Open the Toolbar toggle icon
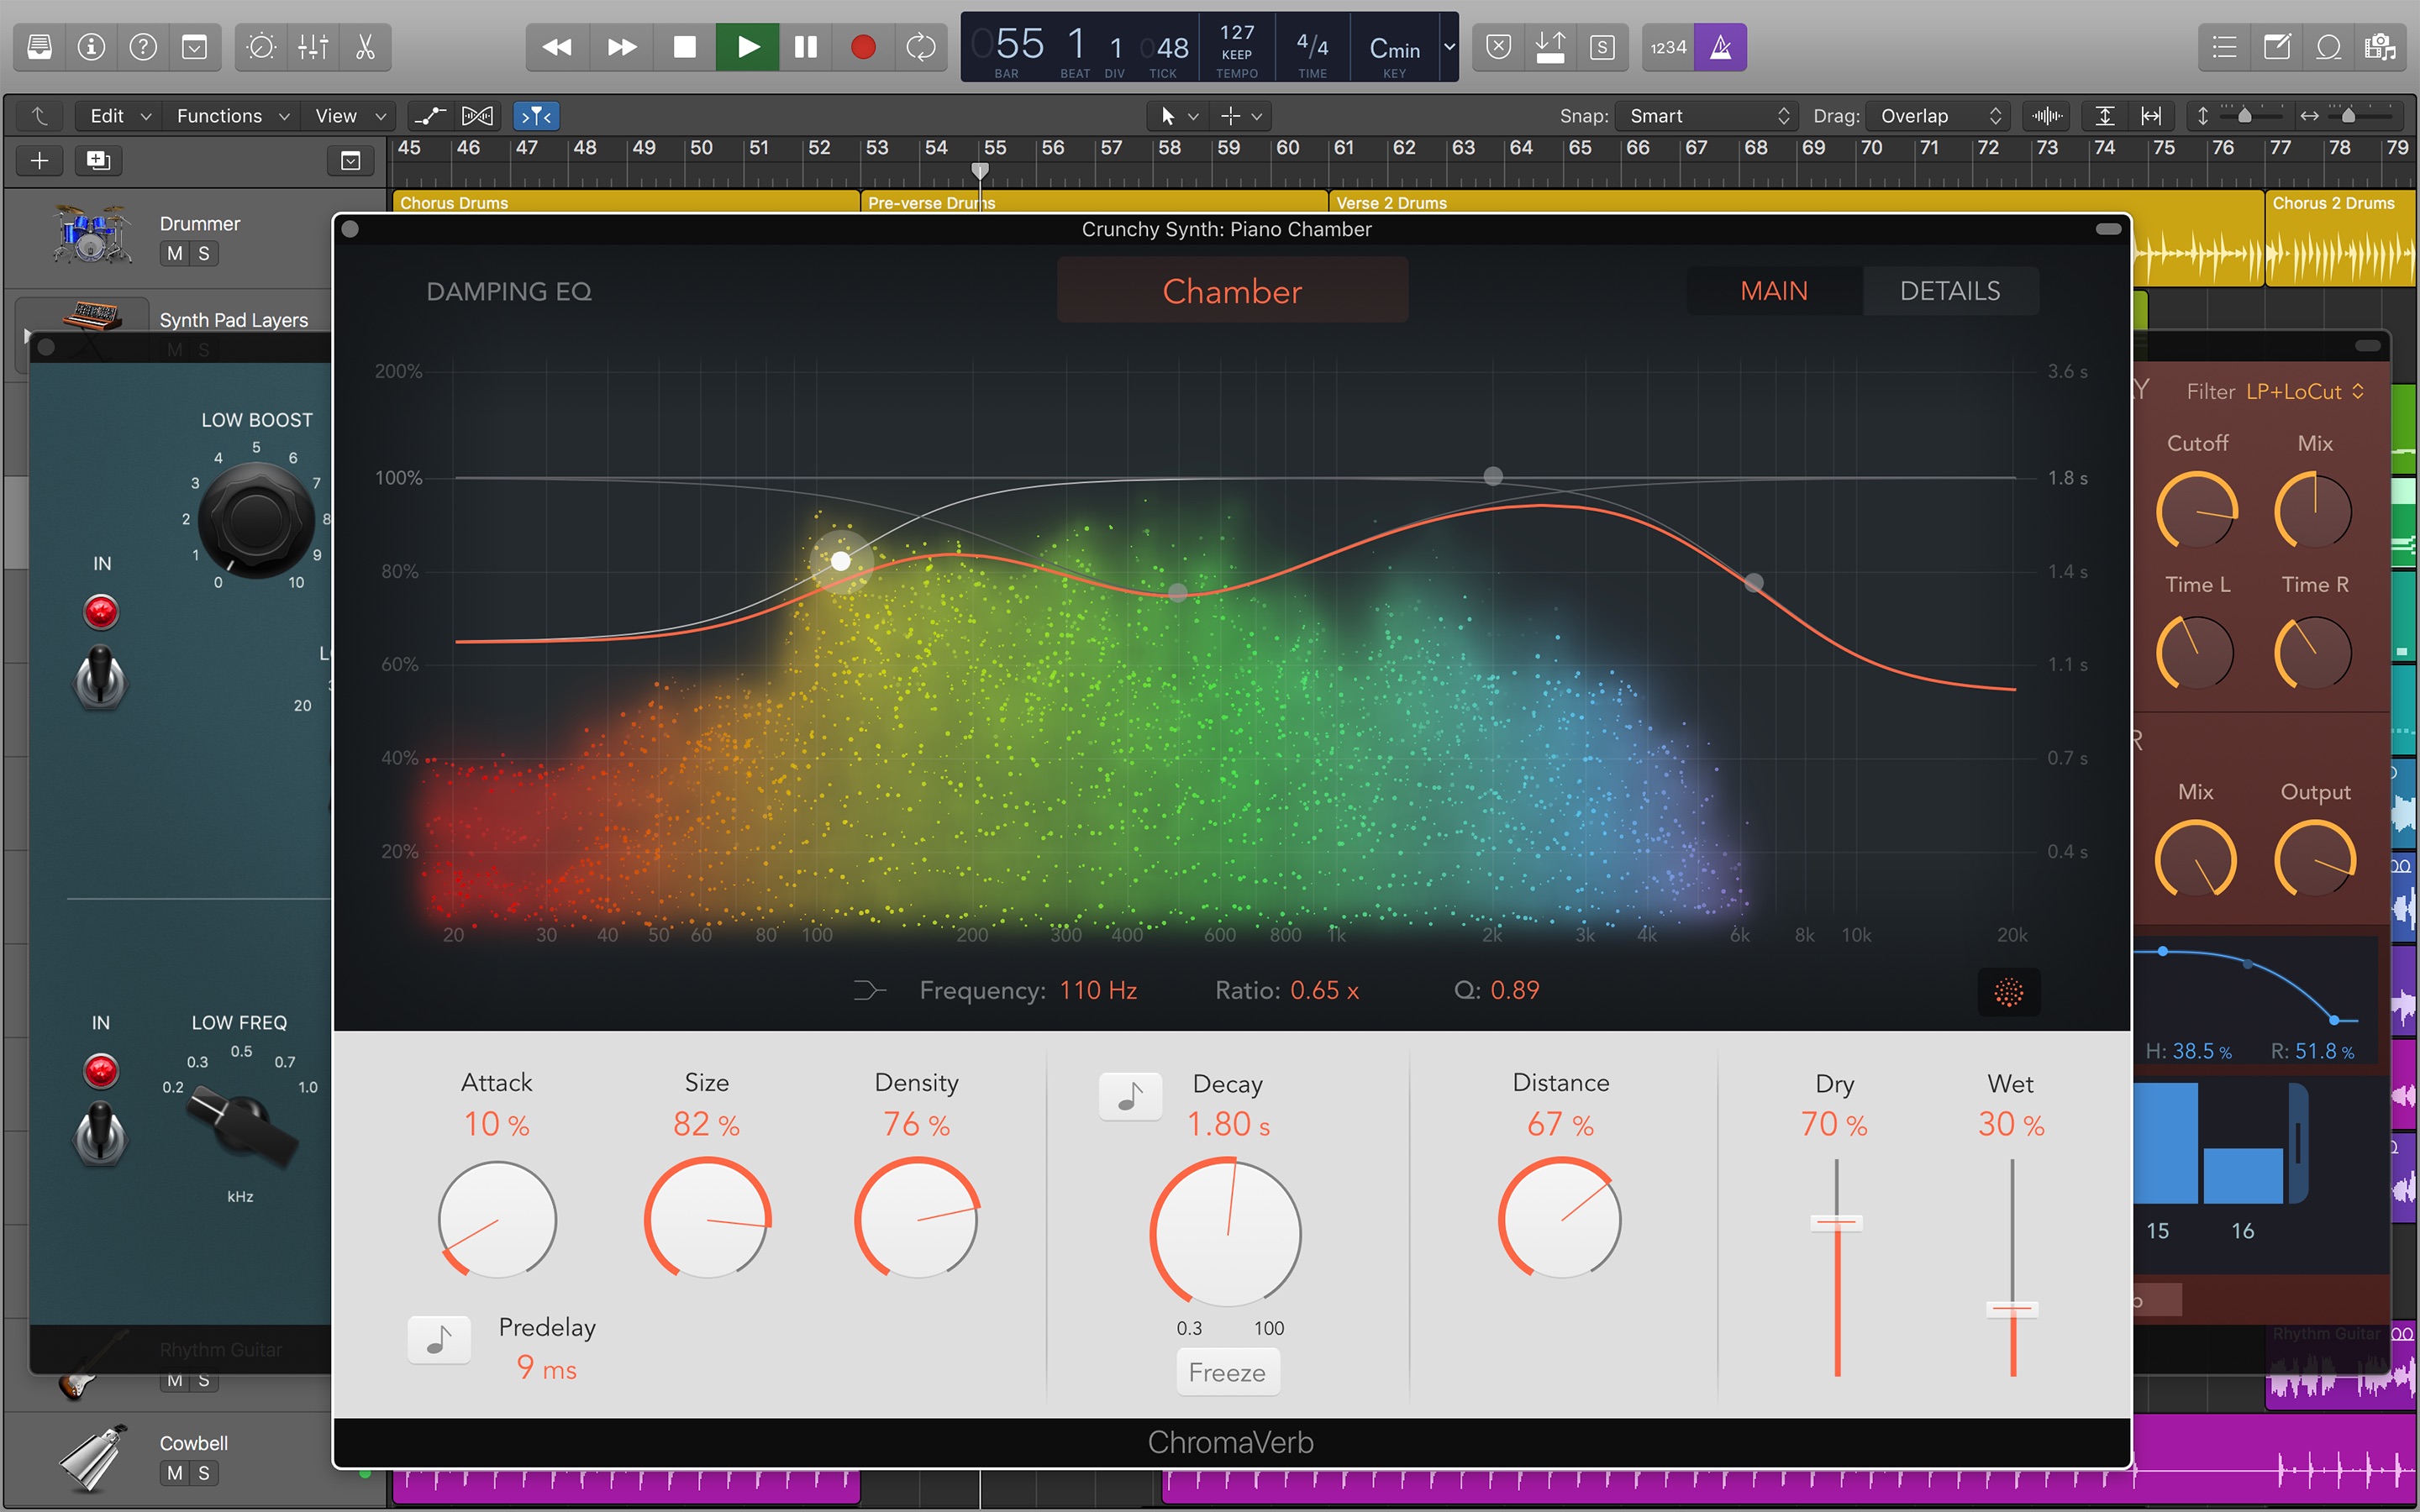 point(195,47)
